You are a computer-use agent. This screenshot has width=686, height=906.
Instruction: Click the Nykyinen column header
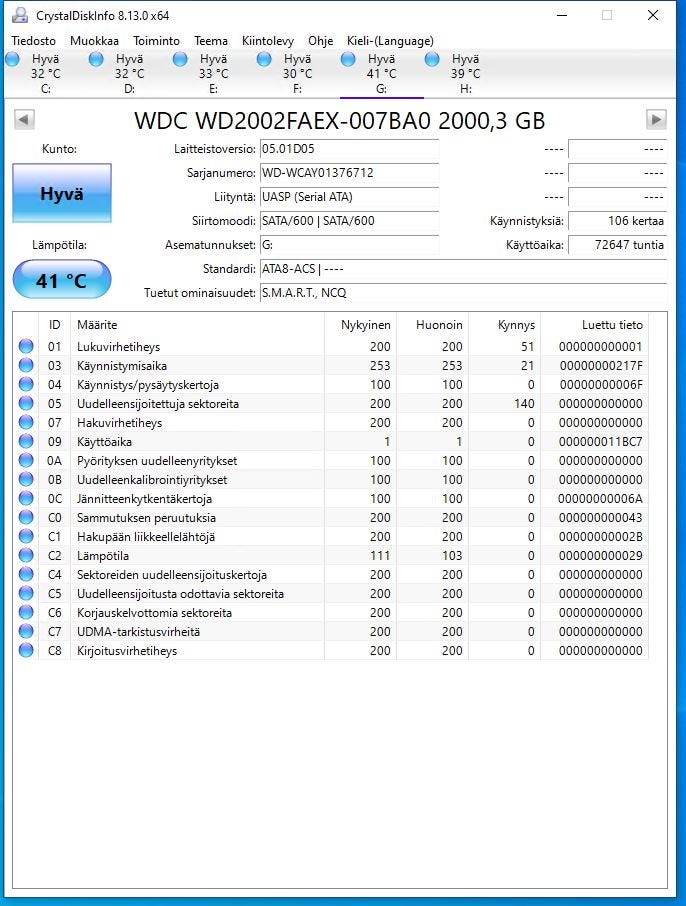pyautogui.click(x=361, y=325)
